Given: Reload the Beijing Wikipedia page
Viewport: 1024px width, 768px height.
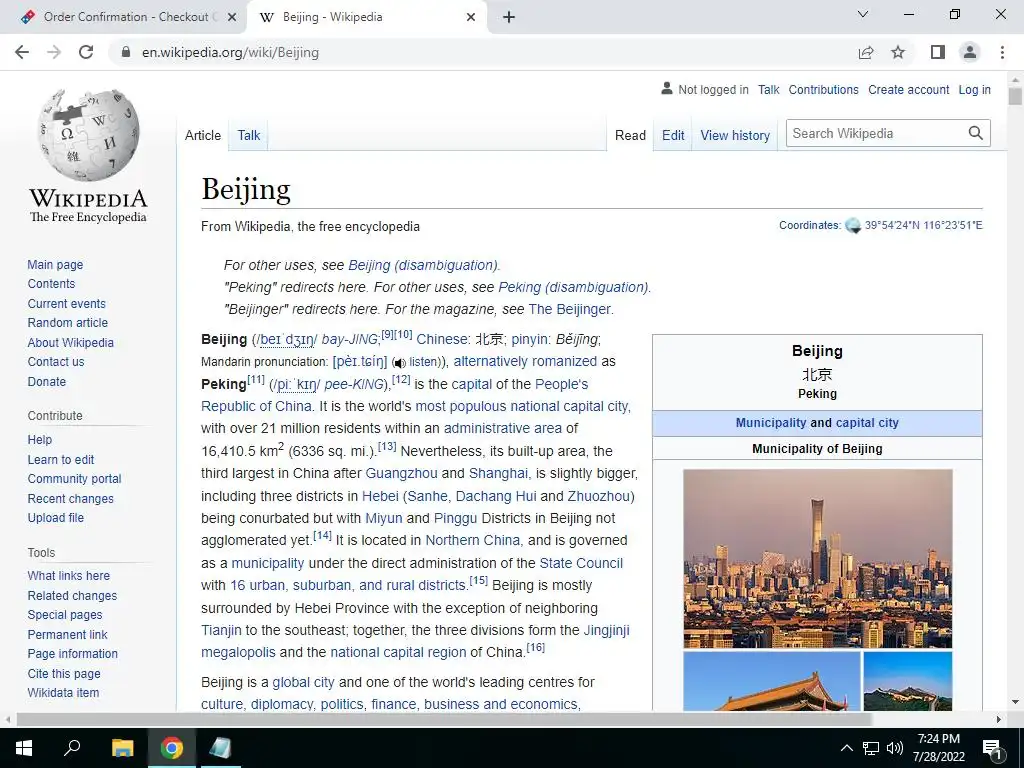Looking at the screenshot, I should [x=86, y=52].
